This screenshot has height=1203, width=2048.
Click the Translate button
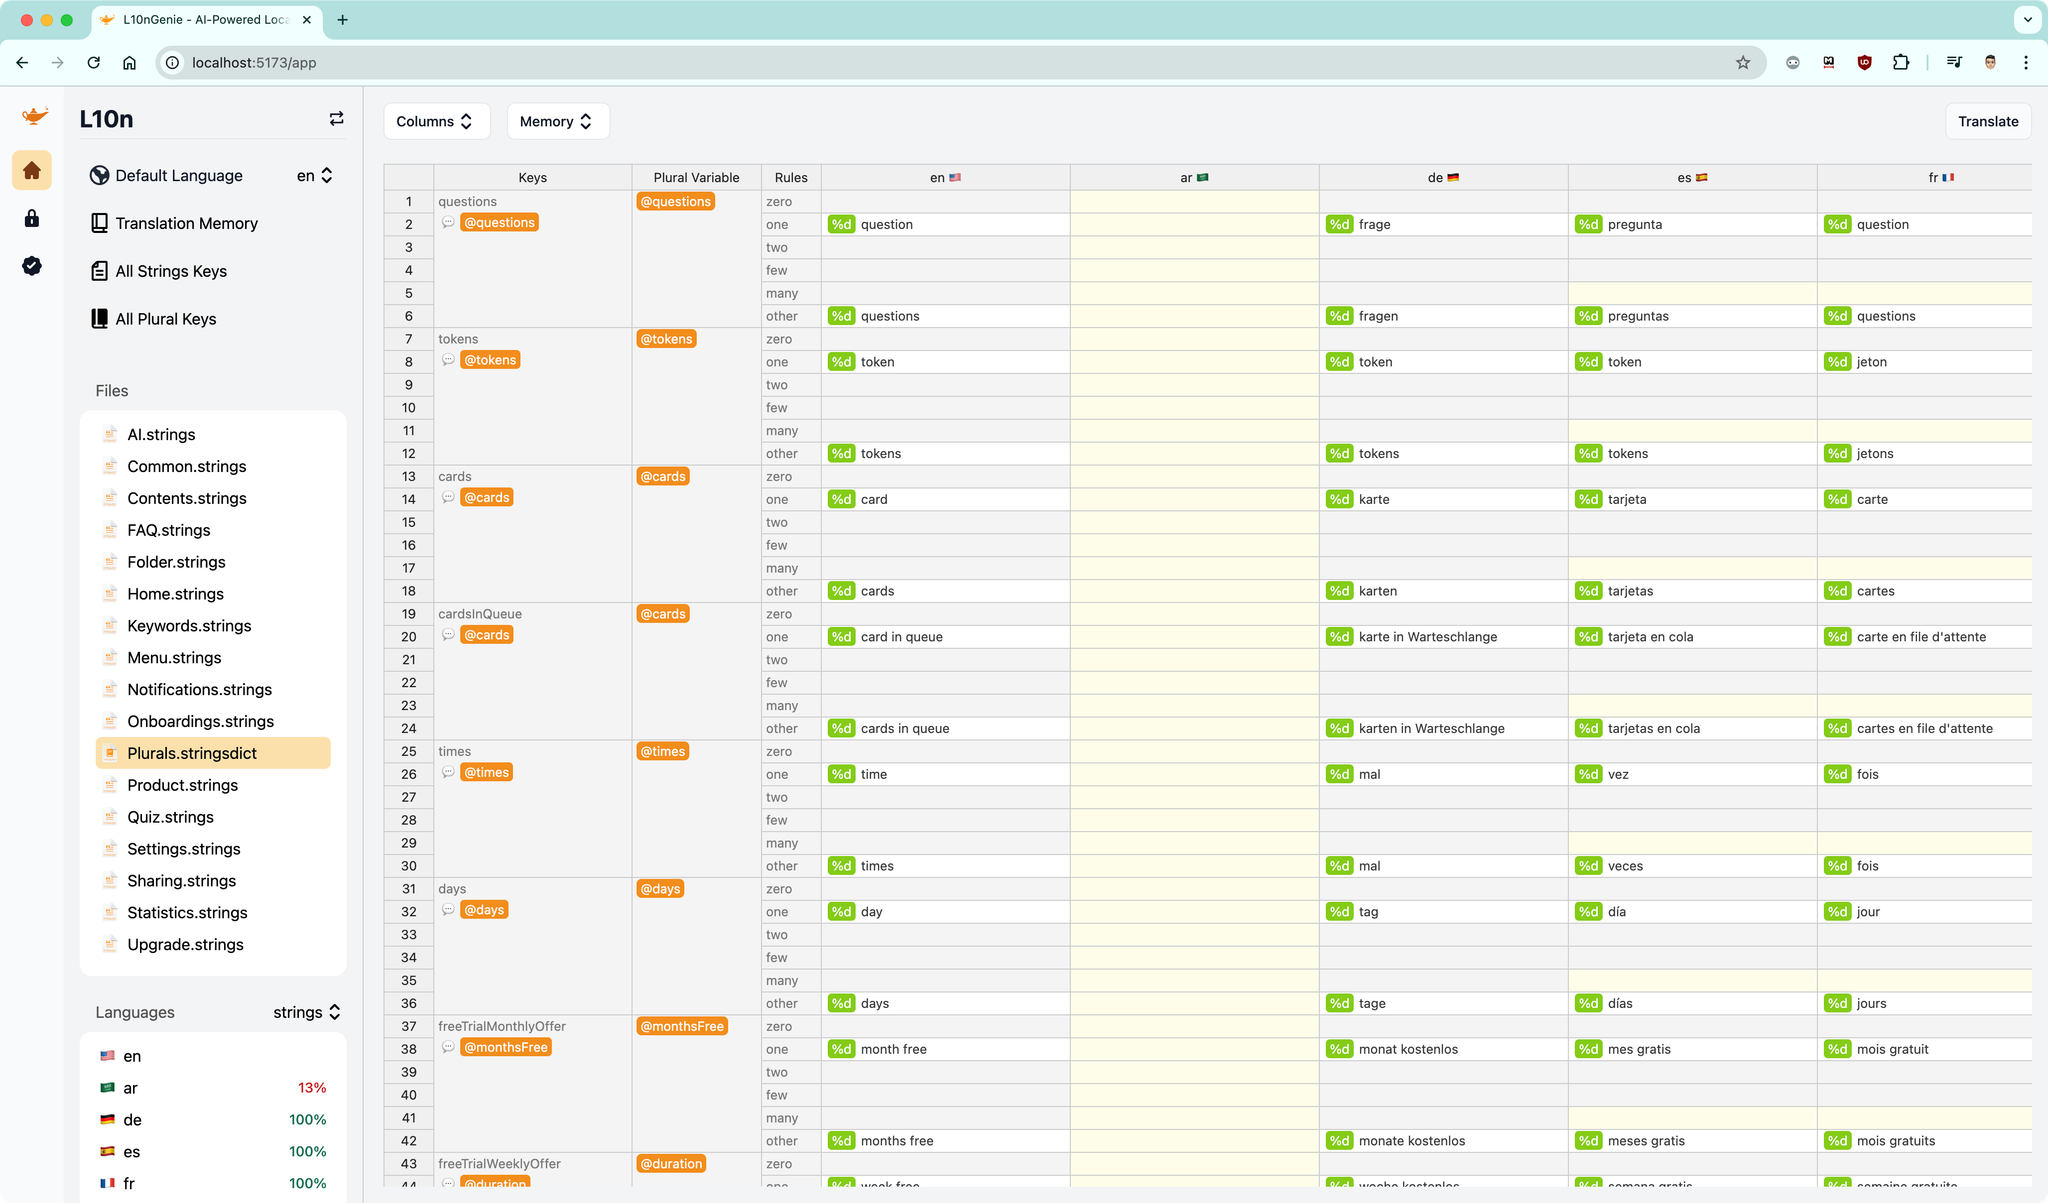(1988, 121)
